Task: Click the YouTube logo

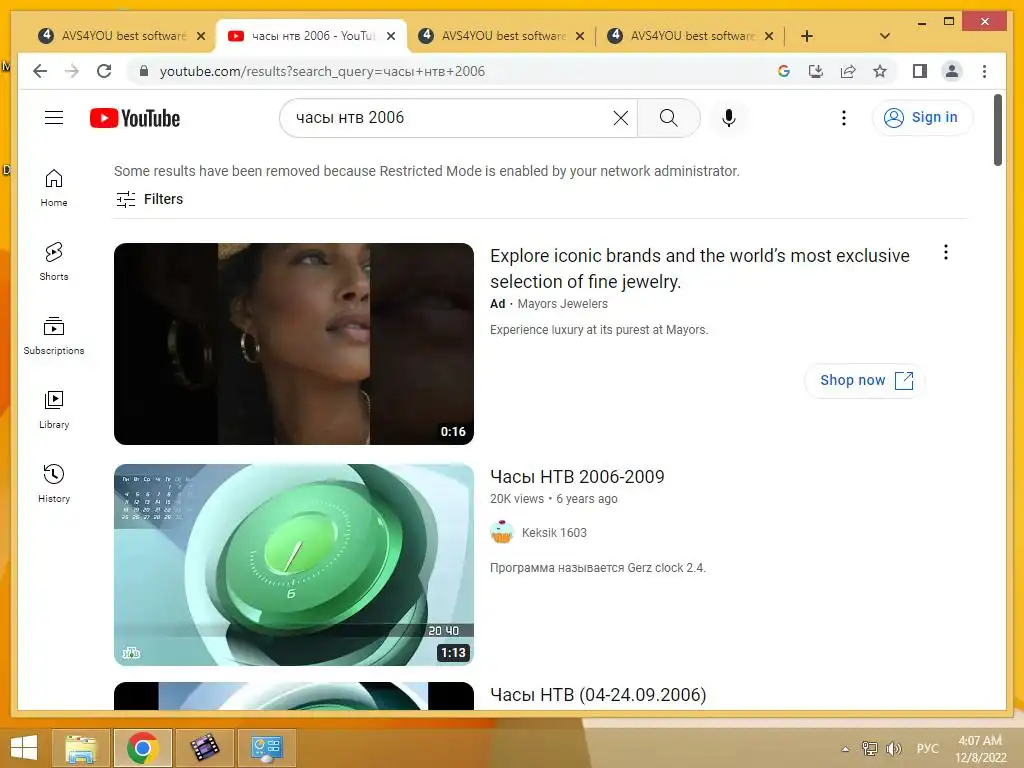Action: point(135,118)
